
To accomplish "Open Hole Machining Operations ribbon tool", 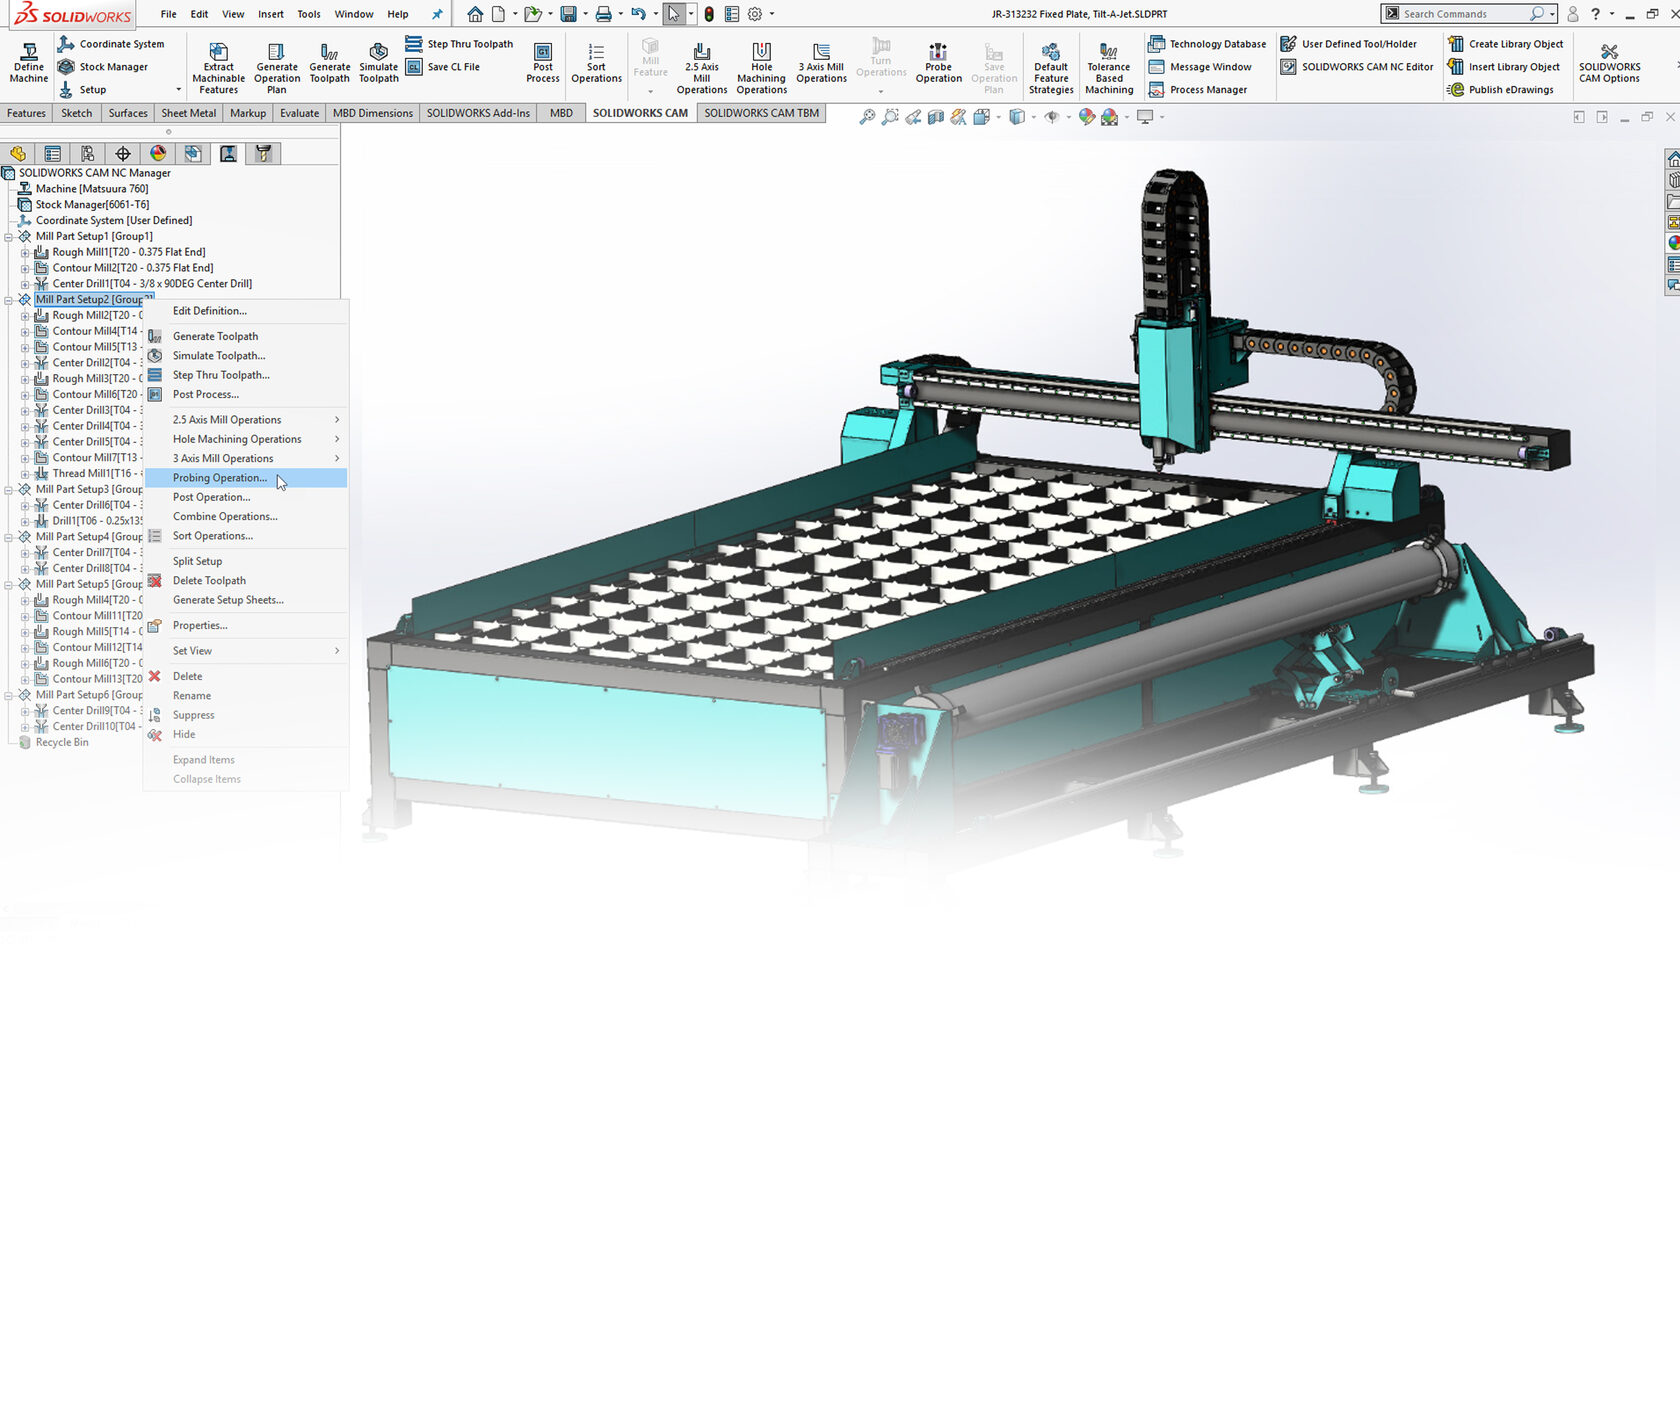I will (x=762, y=67).
